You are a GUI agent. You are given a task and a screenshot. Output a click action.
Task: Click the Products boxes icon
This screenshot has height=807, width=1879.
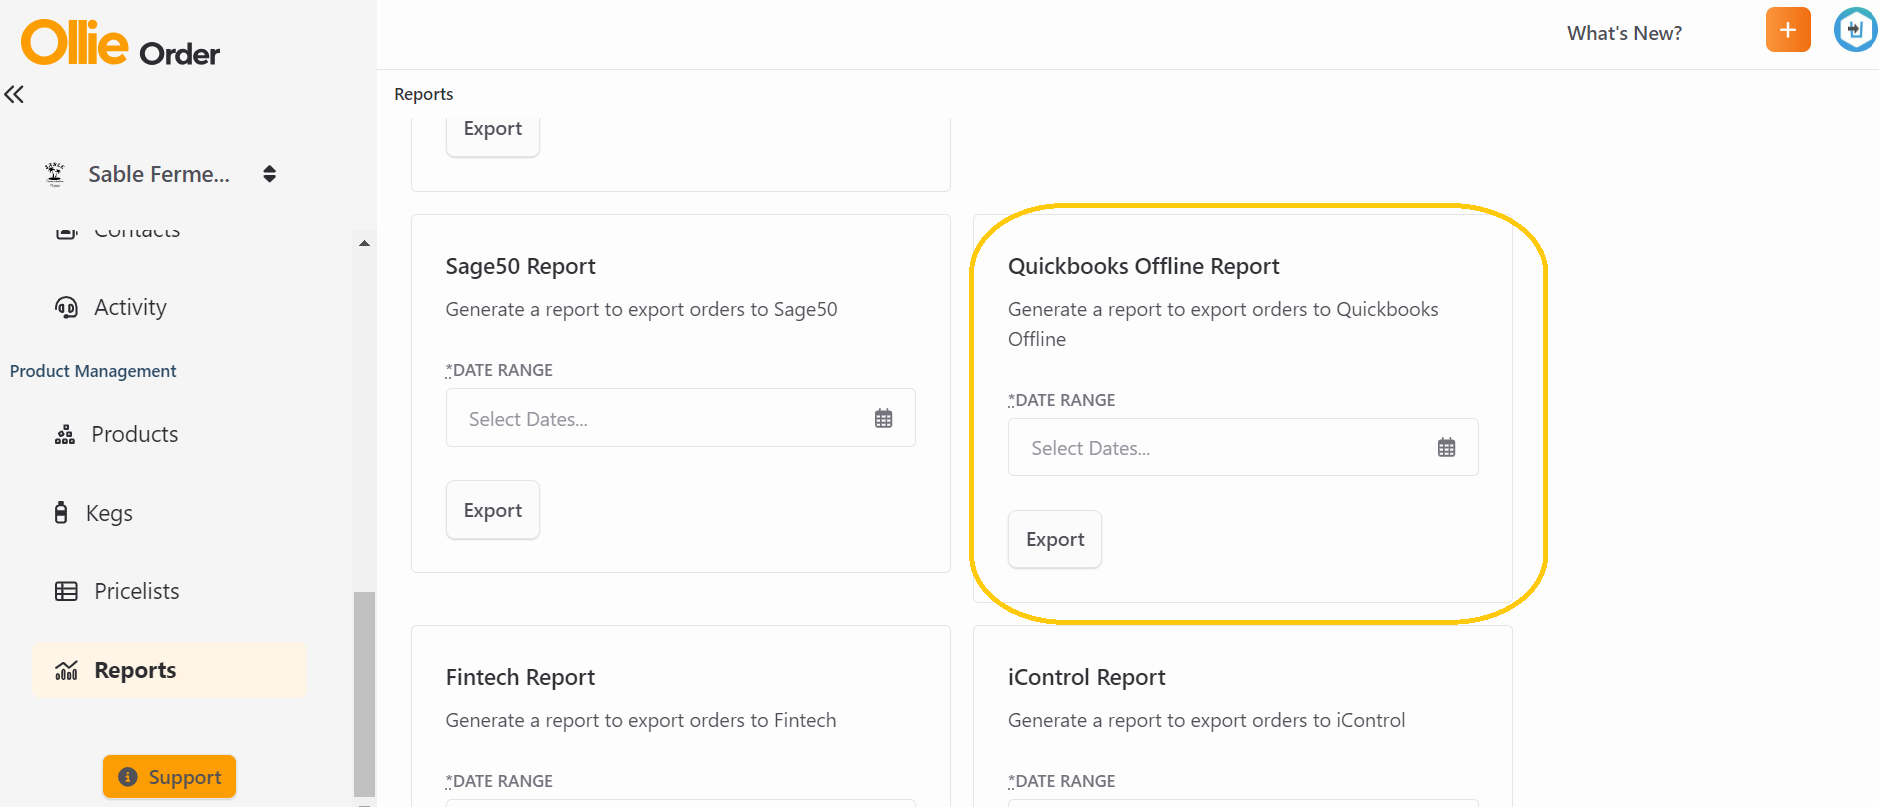pyautogui.click(x=65, y=434)
